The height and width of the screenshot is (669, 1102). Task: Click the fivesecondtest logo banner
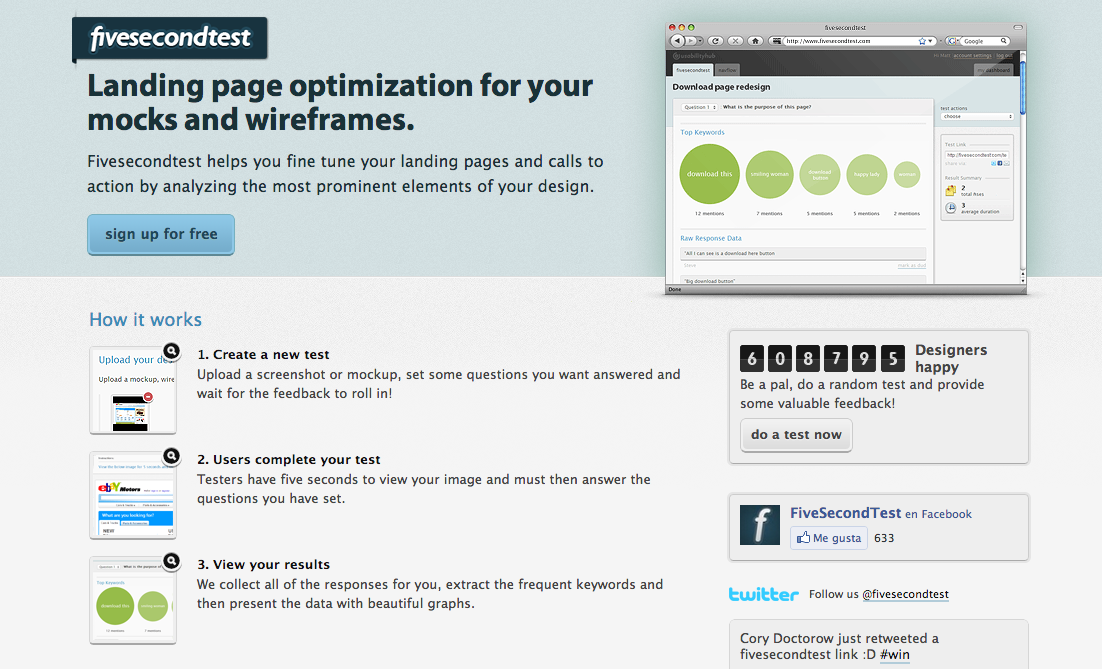[169, 39]
